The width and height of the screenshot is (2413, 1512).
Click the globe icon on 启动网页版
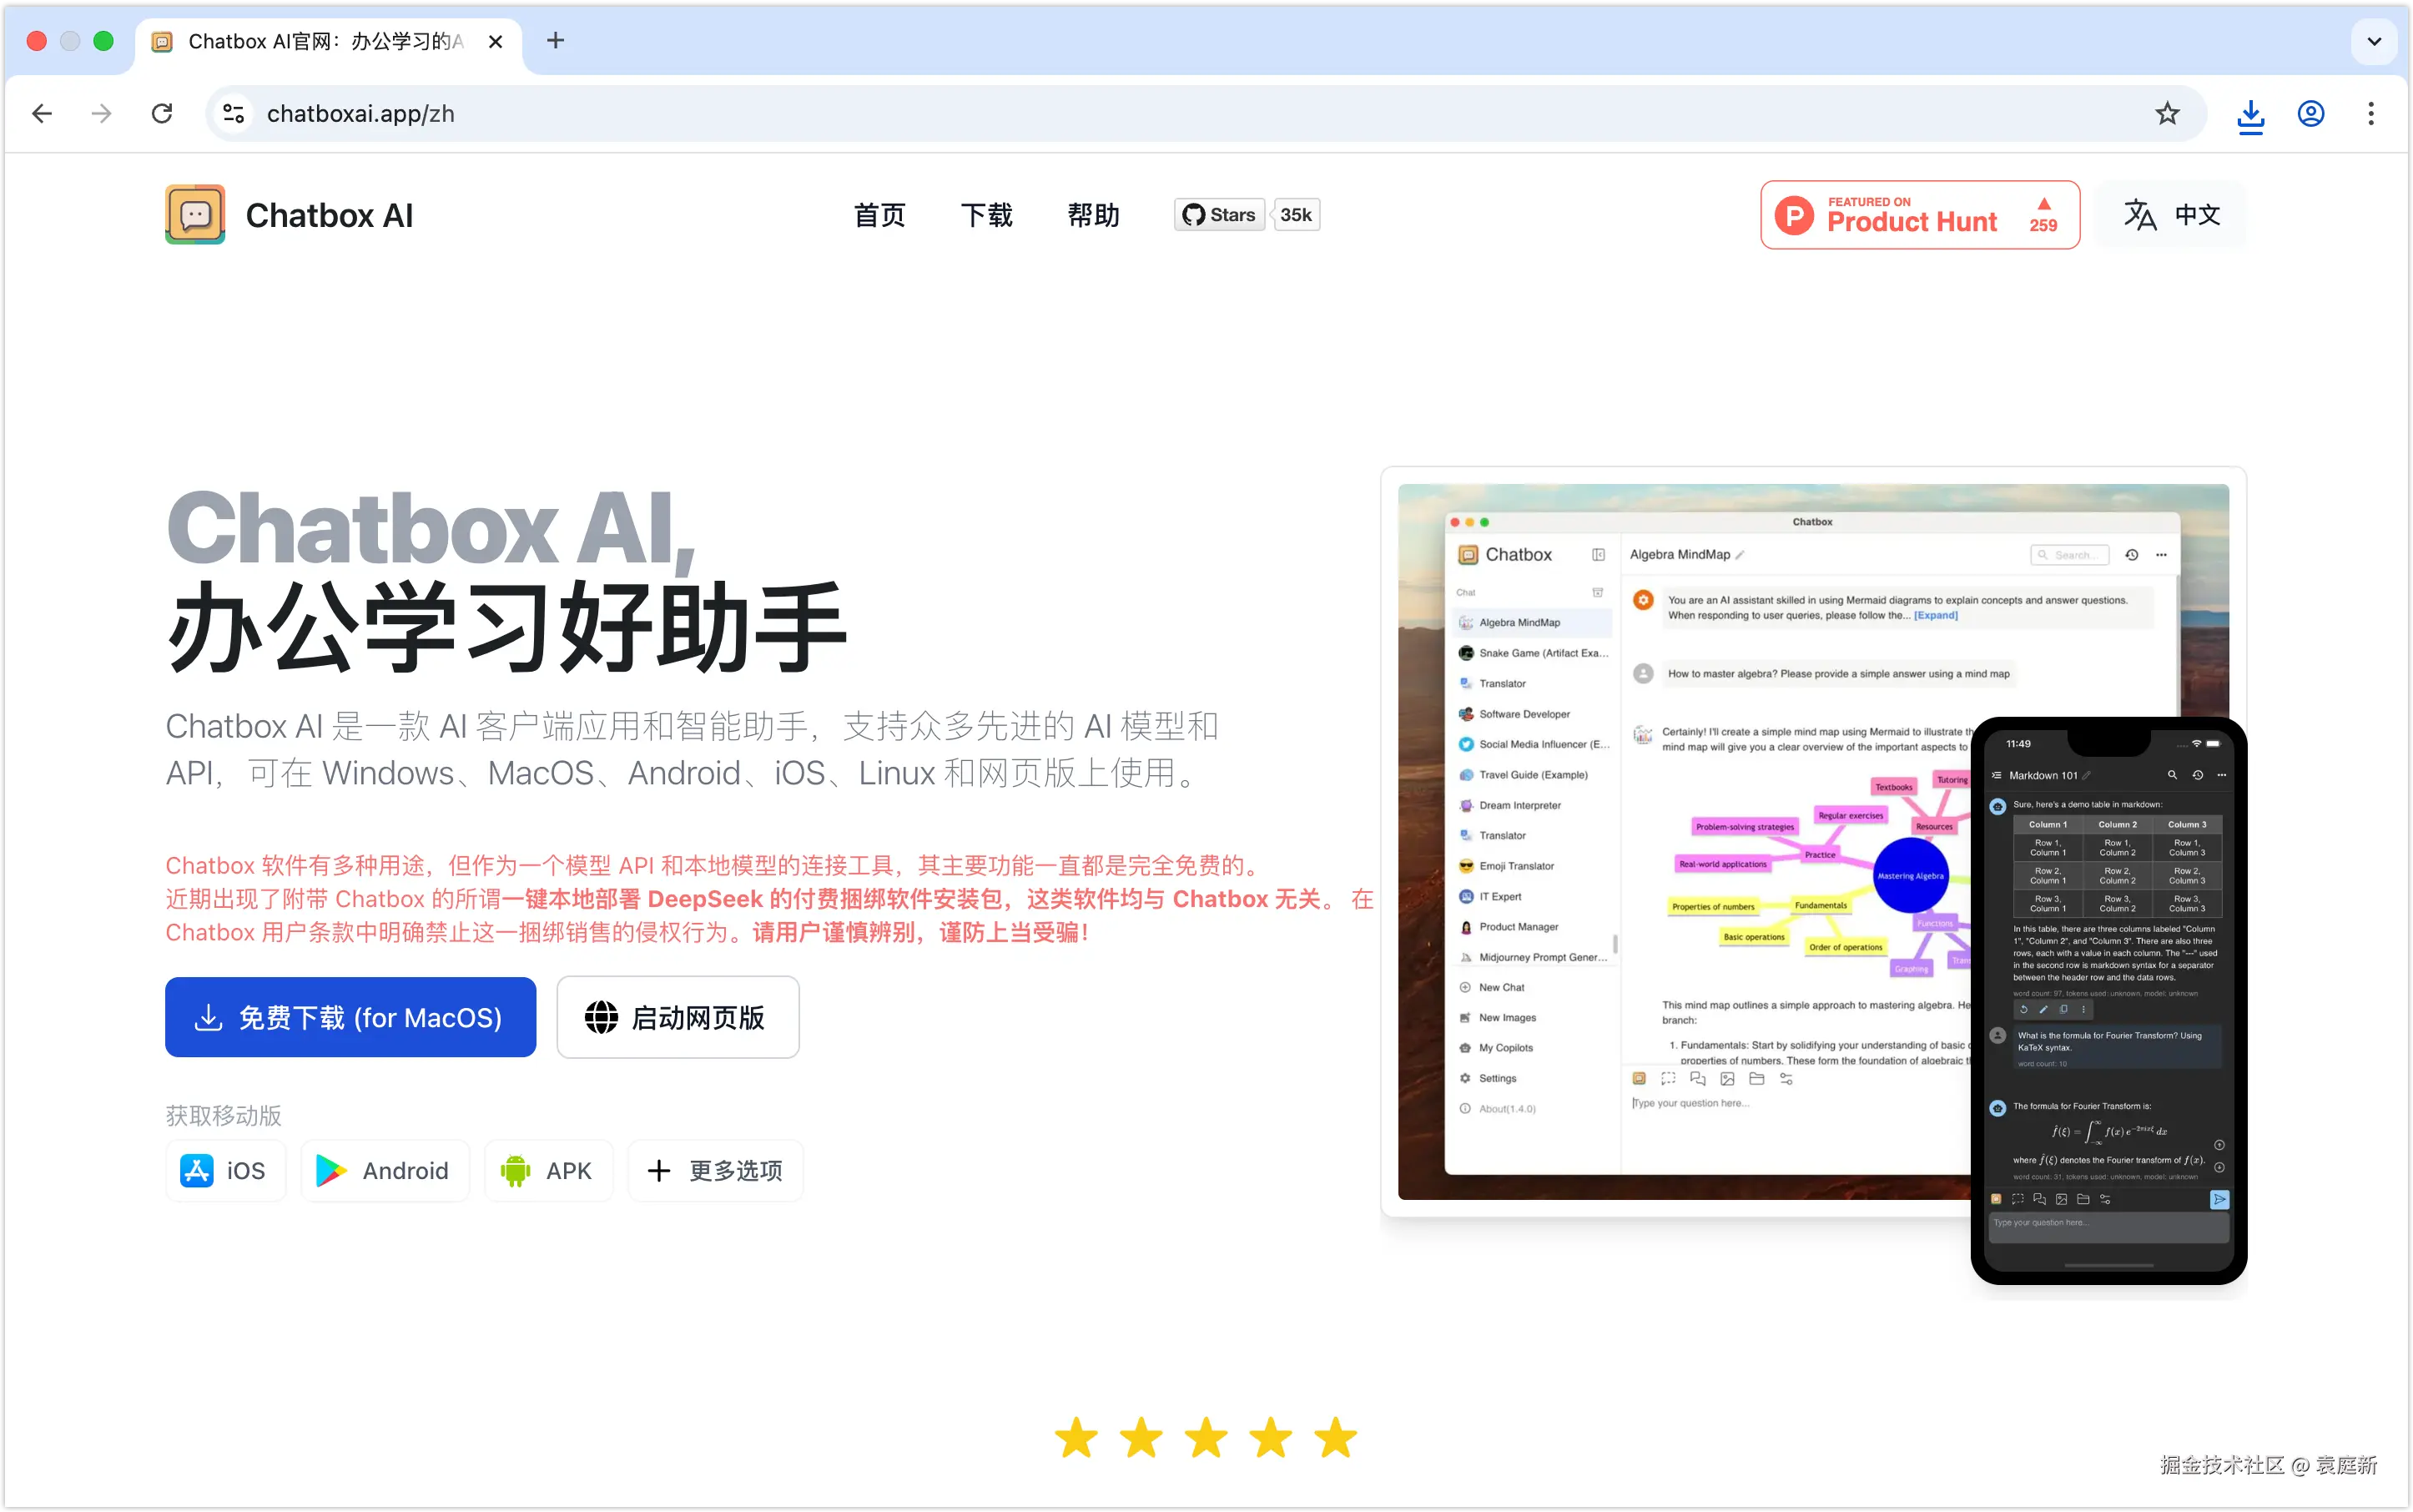click(601, 1017)
